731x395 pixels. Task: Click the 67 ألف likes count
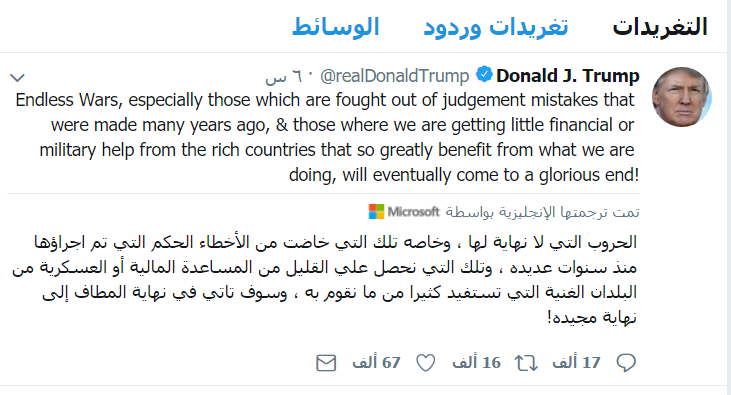point(376,362)
